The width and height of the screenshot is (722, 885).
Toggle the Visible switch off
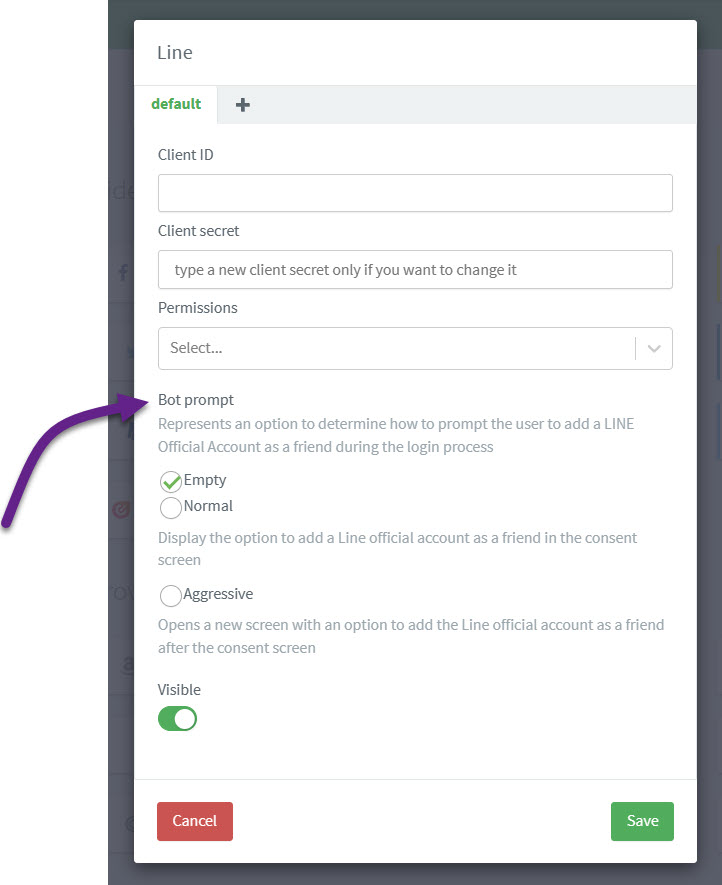pos(177,719)
